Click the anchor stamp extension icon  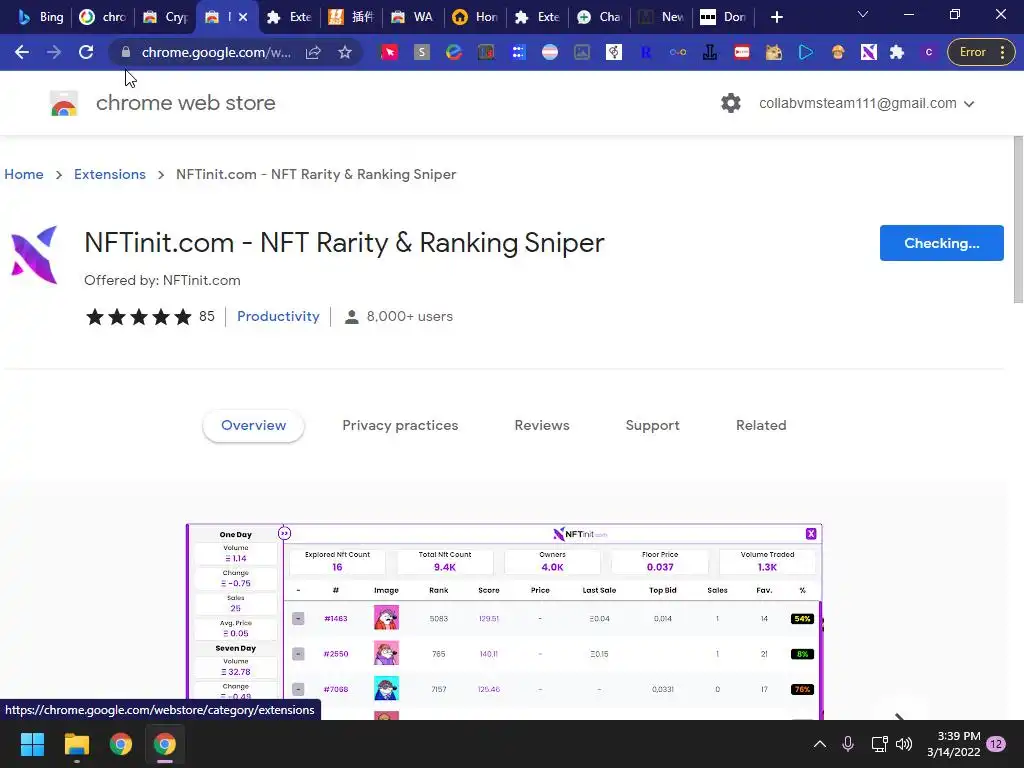click(x=710, y=52)
